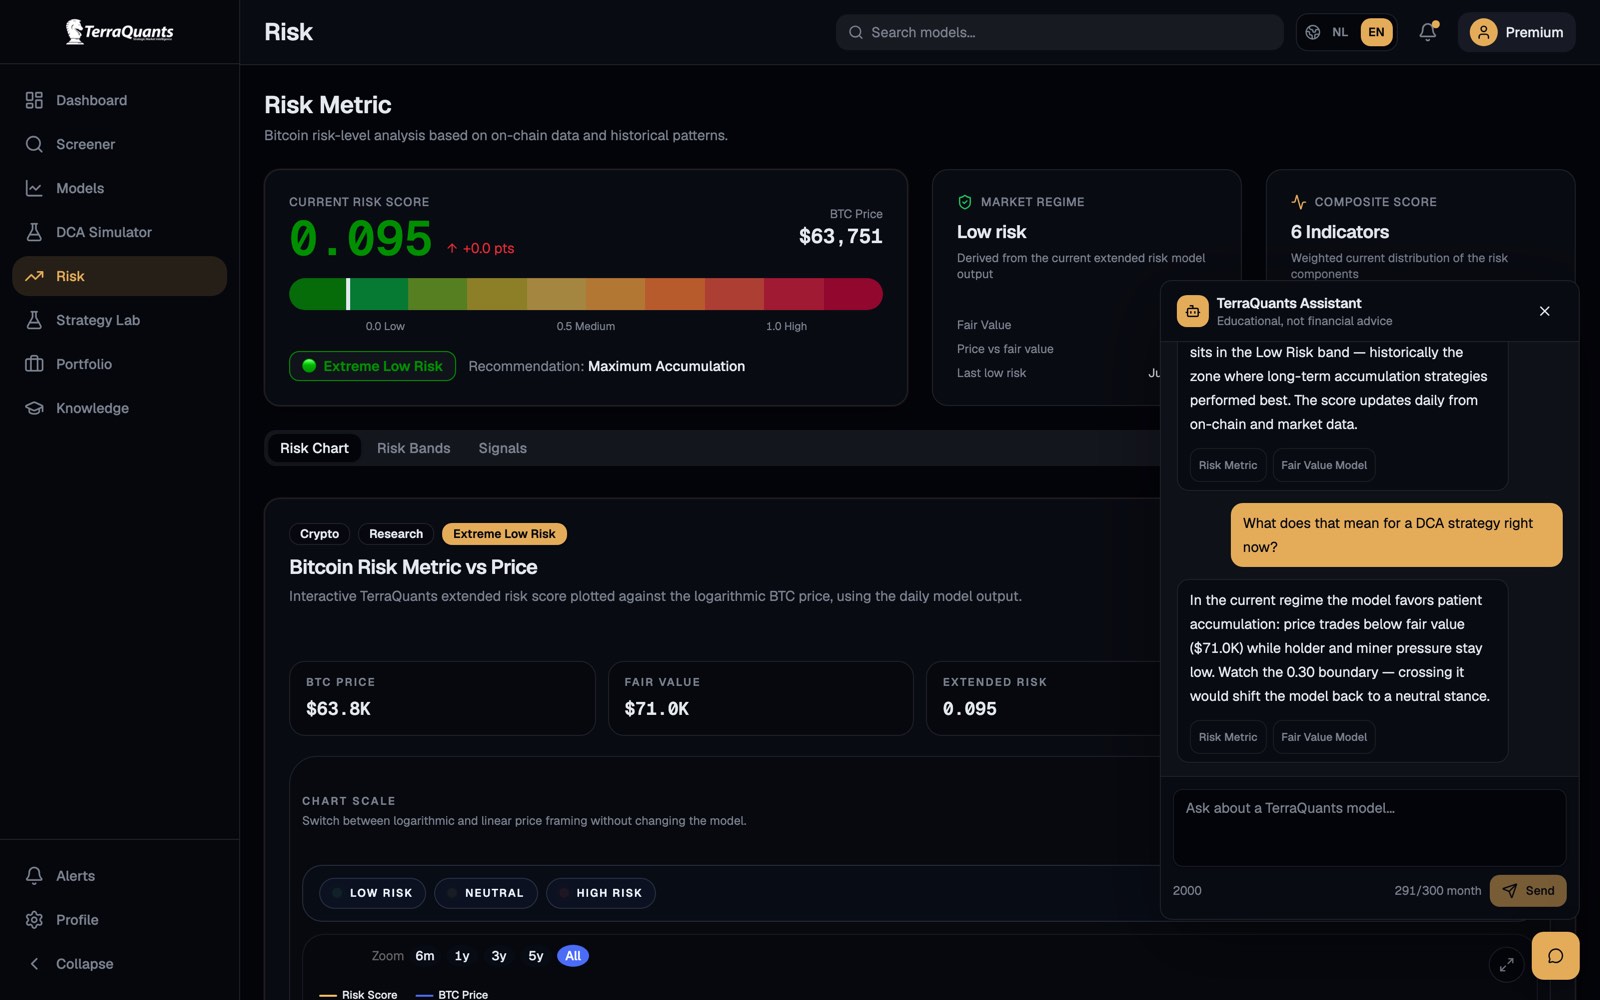Click the Fair Value $71.0K card
1600x1000 pixels.
tap(760, 698)
